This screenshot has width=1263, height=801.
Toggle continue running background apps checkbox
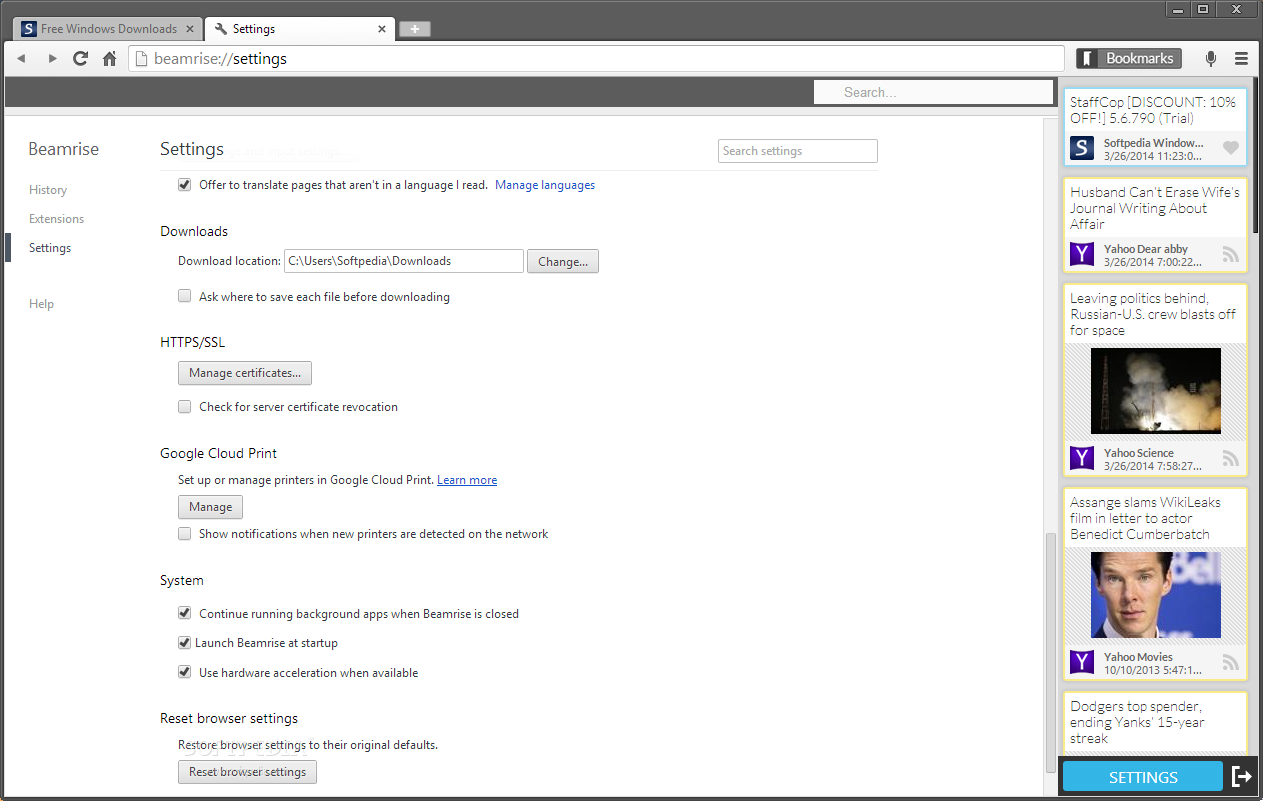pos(184,613)
